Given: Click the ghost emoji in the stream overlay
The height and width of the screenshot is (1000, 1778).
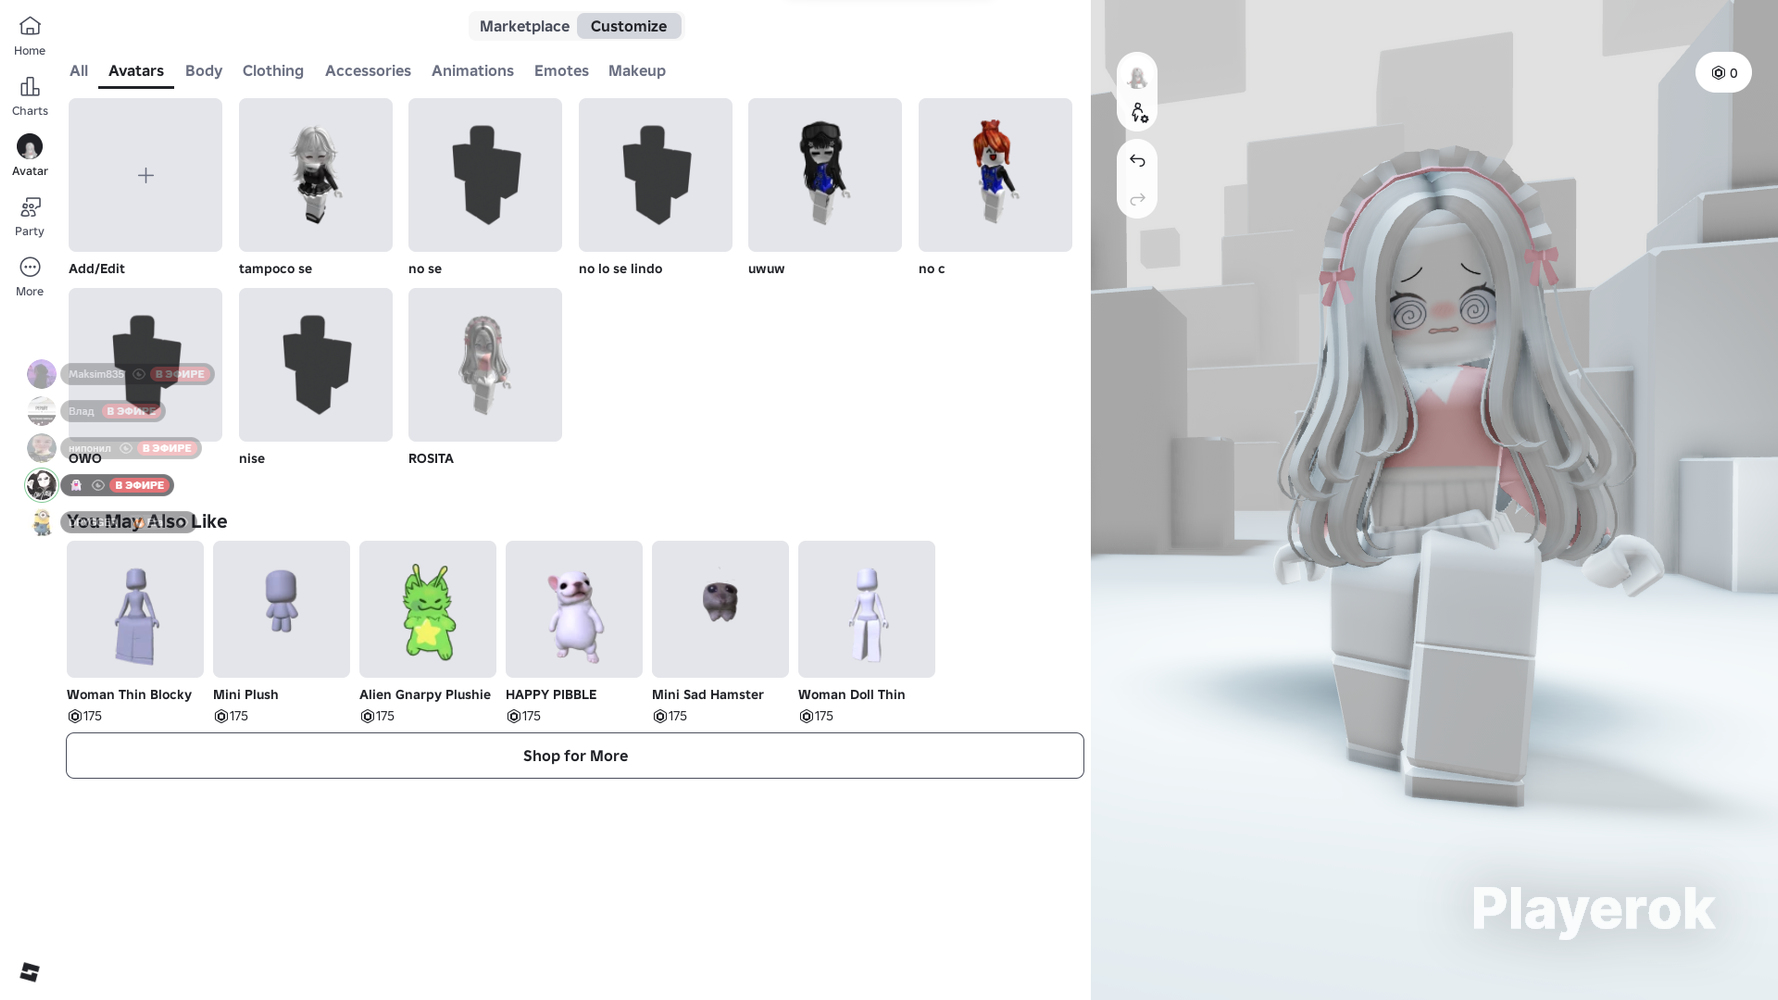Looking at the screenshot, I should coord(76,485).
